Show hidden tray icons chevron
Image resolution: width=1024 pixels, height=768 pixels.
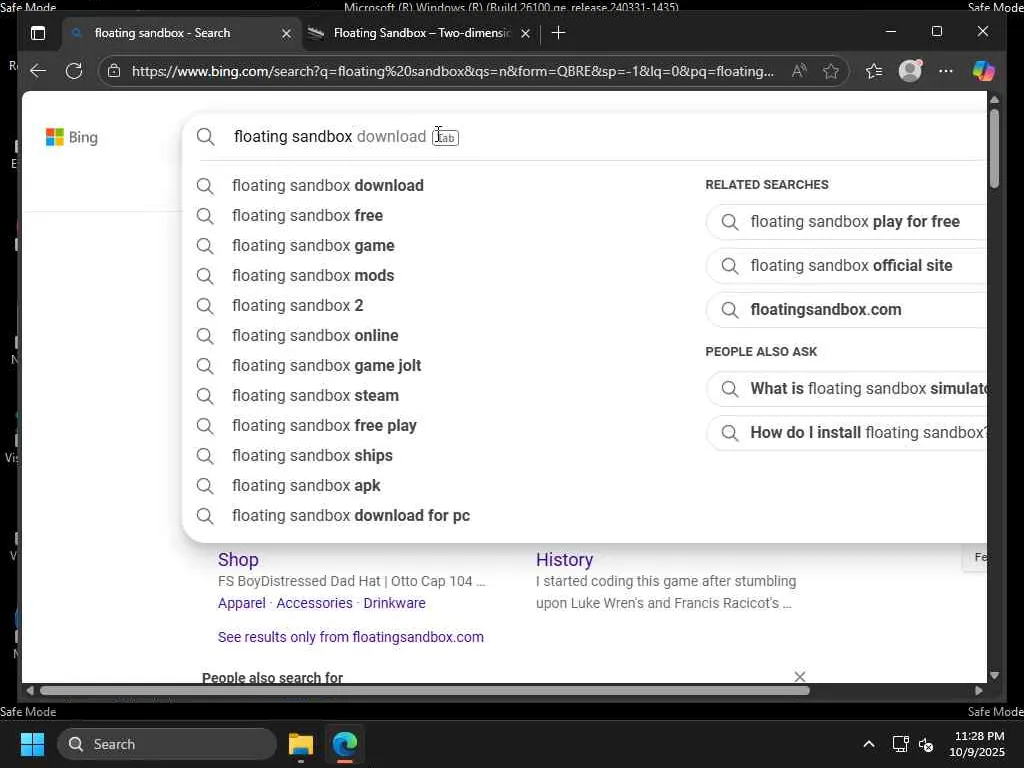point(869,744)
